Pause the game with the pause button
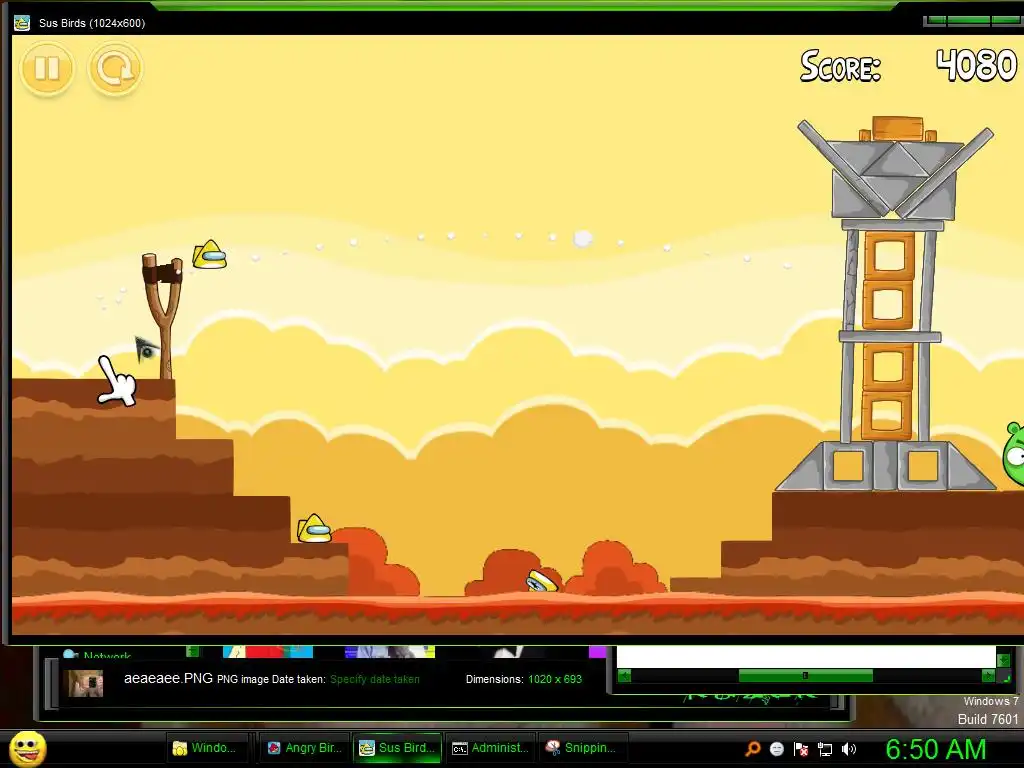 pyautogui.click(x=47, y=68)
